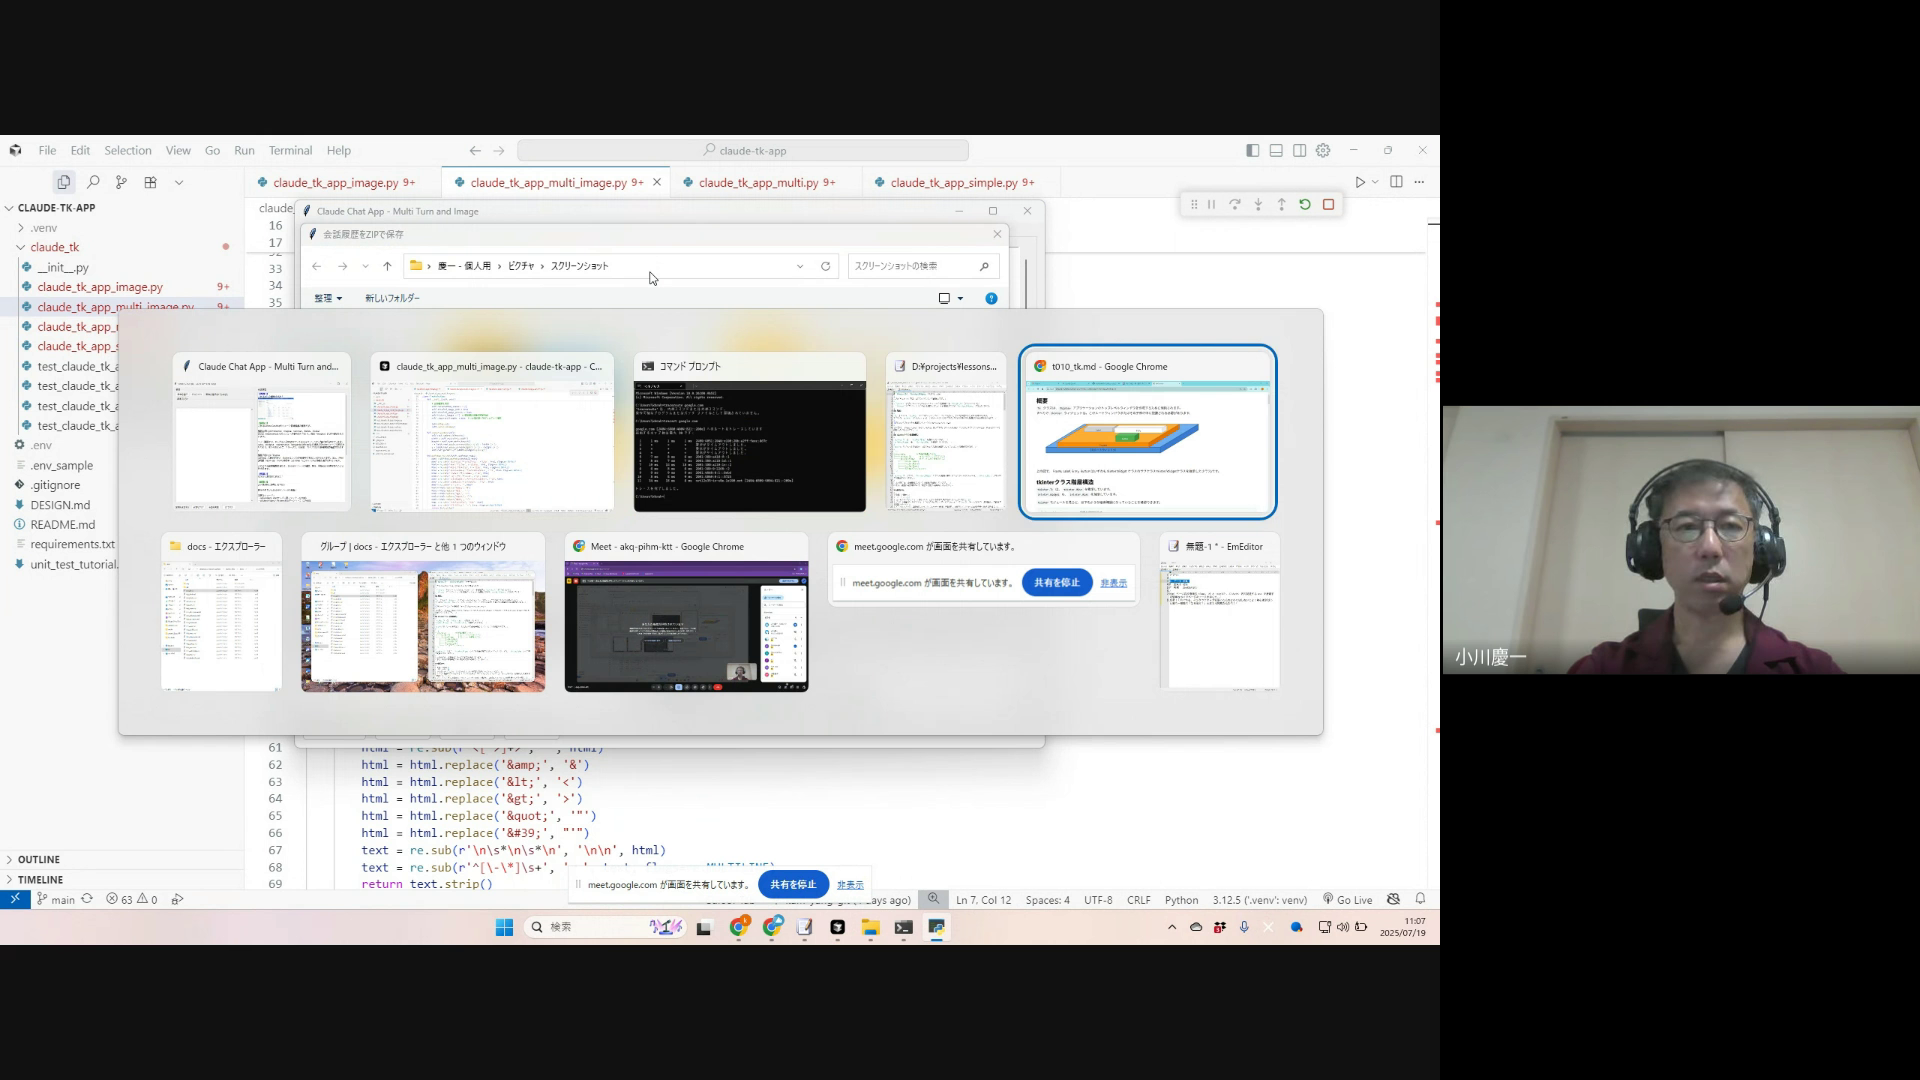Click the debug Step Over icon

1235,204
